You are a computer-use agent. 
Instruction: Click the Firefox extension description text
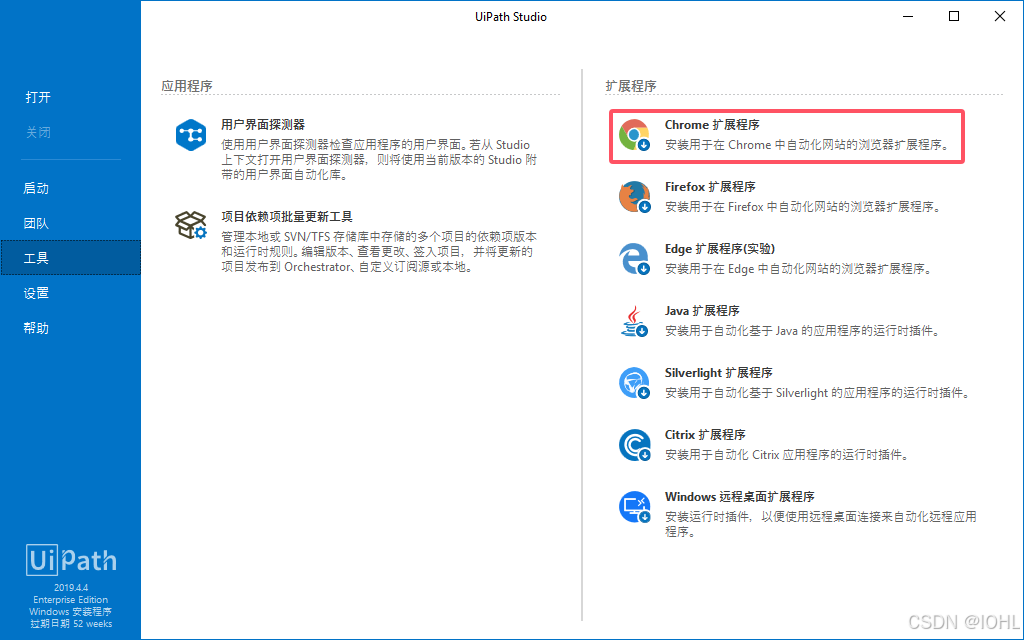coord(804,207)
